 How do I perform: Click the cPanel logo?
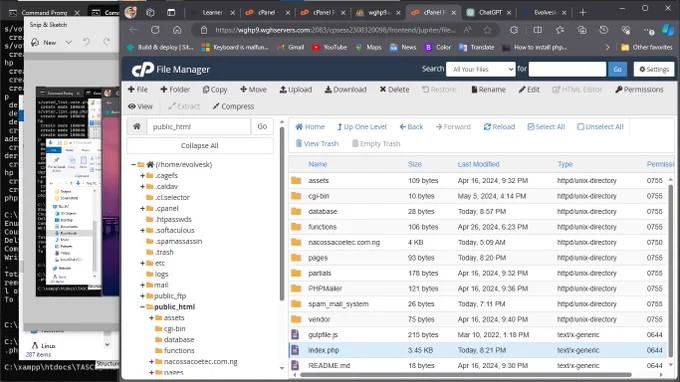(142, 69)
